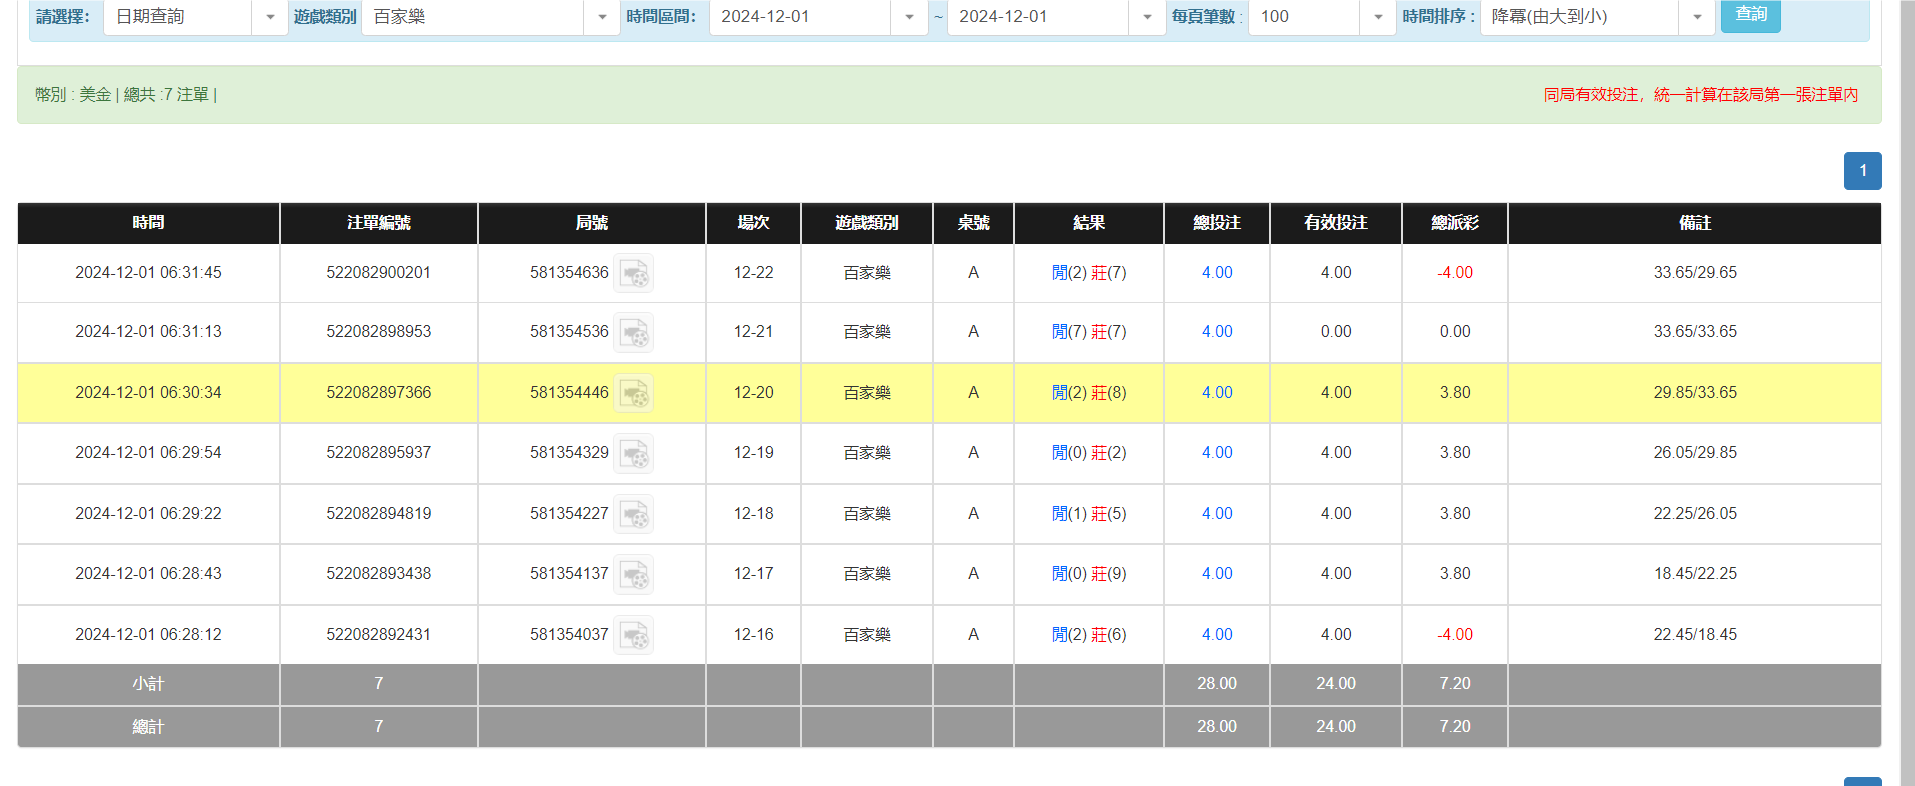This screenshot has height=786, width=1915.
Task: Open video replay icon for round 581354636
Action: click(x=633, y=273)
